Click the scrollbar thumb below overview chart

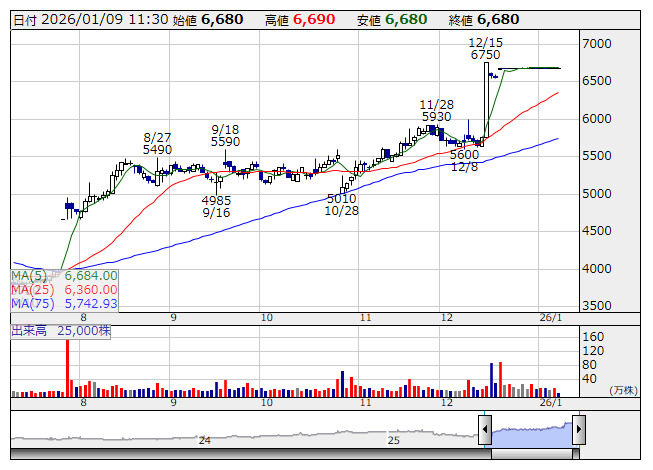531,455
